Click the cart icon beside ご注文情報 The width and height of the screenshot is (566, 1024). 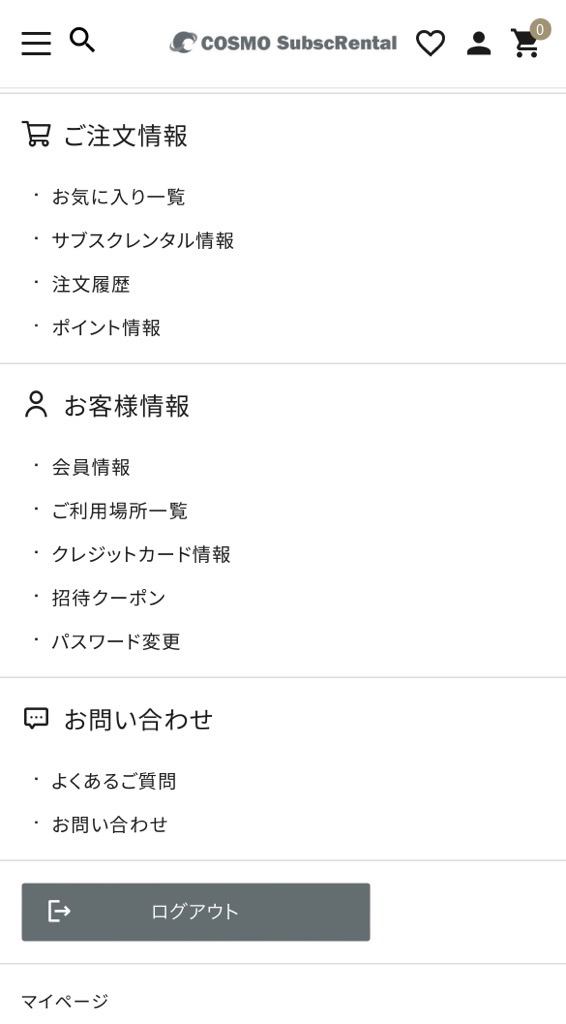36,134
